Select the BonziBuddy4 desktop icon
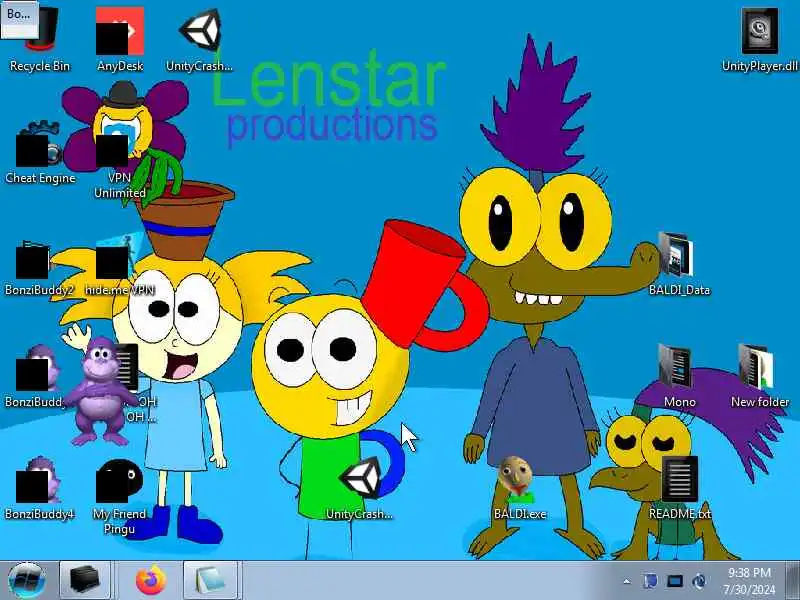The image size is (800, 600). click(39, 489)
